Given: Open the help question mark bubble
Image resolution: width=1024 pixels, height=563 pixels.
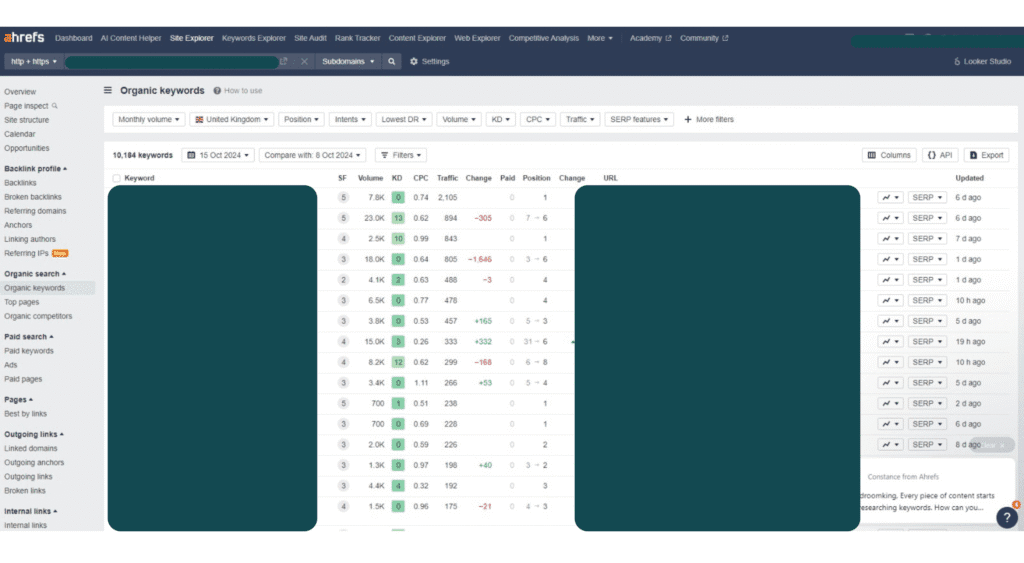Looking at the screenshot, I should pos(1006,517).
